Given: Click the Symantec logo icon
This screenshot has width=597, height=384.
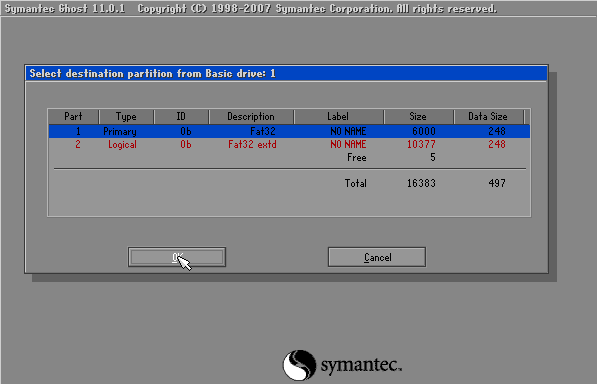Looking at the screenshot, I should coord(299,365).
